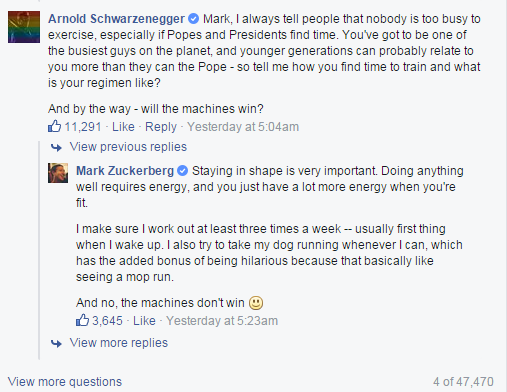Open Arnold Schwarzenegger's rainbow profile picture
This screenshot has width=507, height=392.
click(x=24, y=27)
